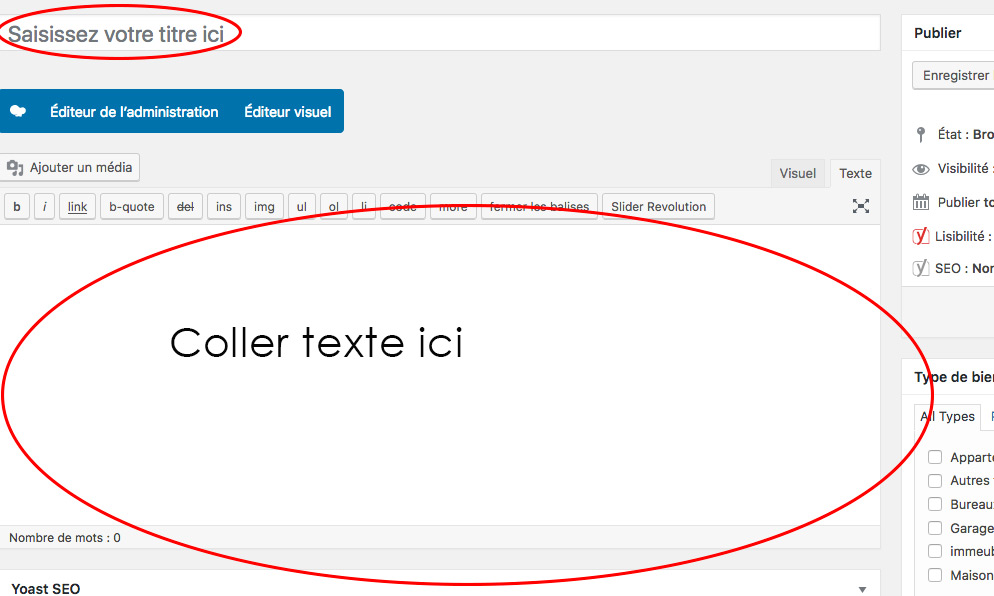The image size is (994, 596).
Task: Enable the Garage checkbox
Action: [935, 528]
